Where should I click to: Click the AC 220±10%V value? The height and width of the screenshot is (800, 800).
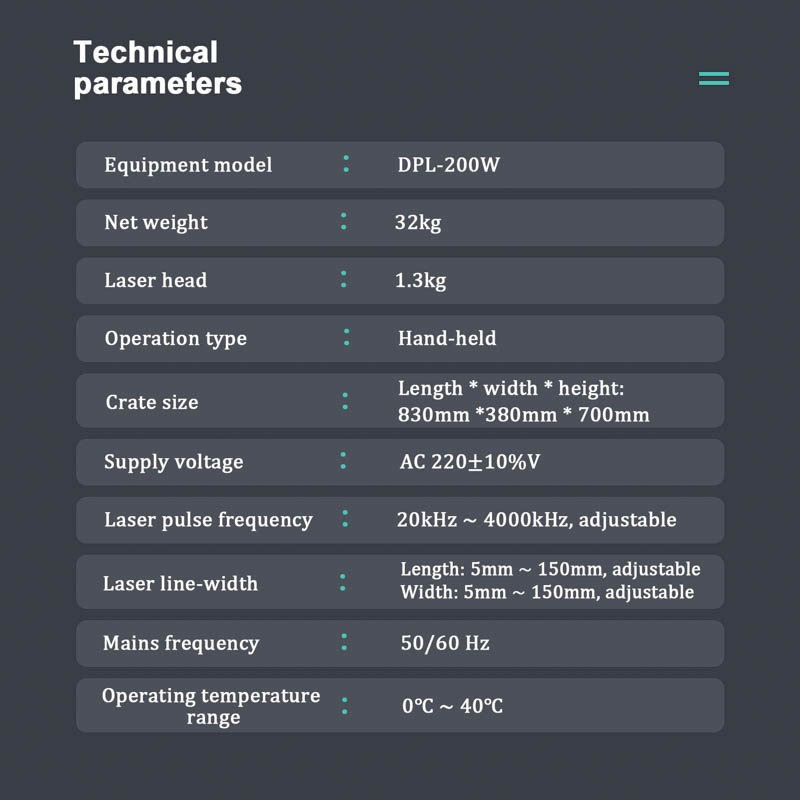472,462
